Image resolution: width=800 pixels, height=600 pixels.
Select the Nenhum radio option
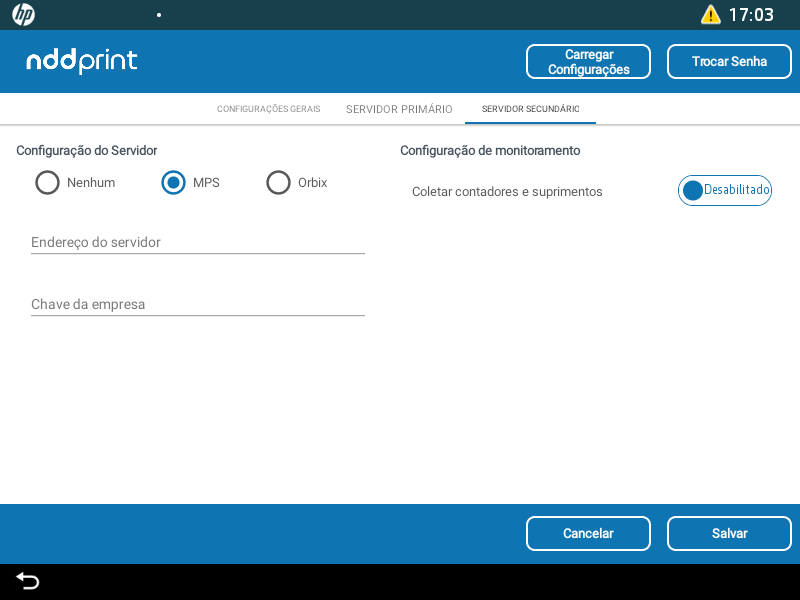point(47,183)
